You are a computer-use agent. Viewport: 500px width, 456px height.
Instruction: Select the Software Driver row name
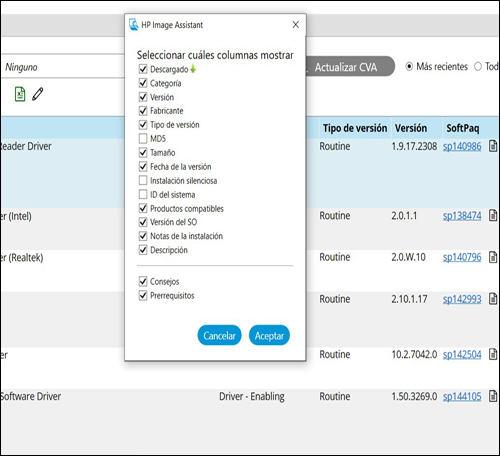click(x=31, y=396)
